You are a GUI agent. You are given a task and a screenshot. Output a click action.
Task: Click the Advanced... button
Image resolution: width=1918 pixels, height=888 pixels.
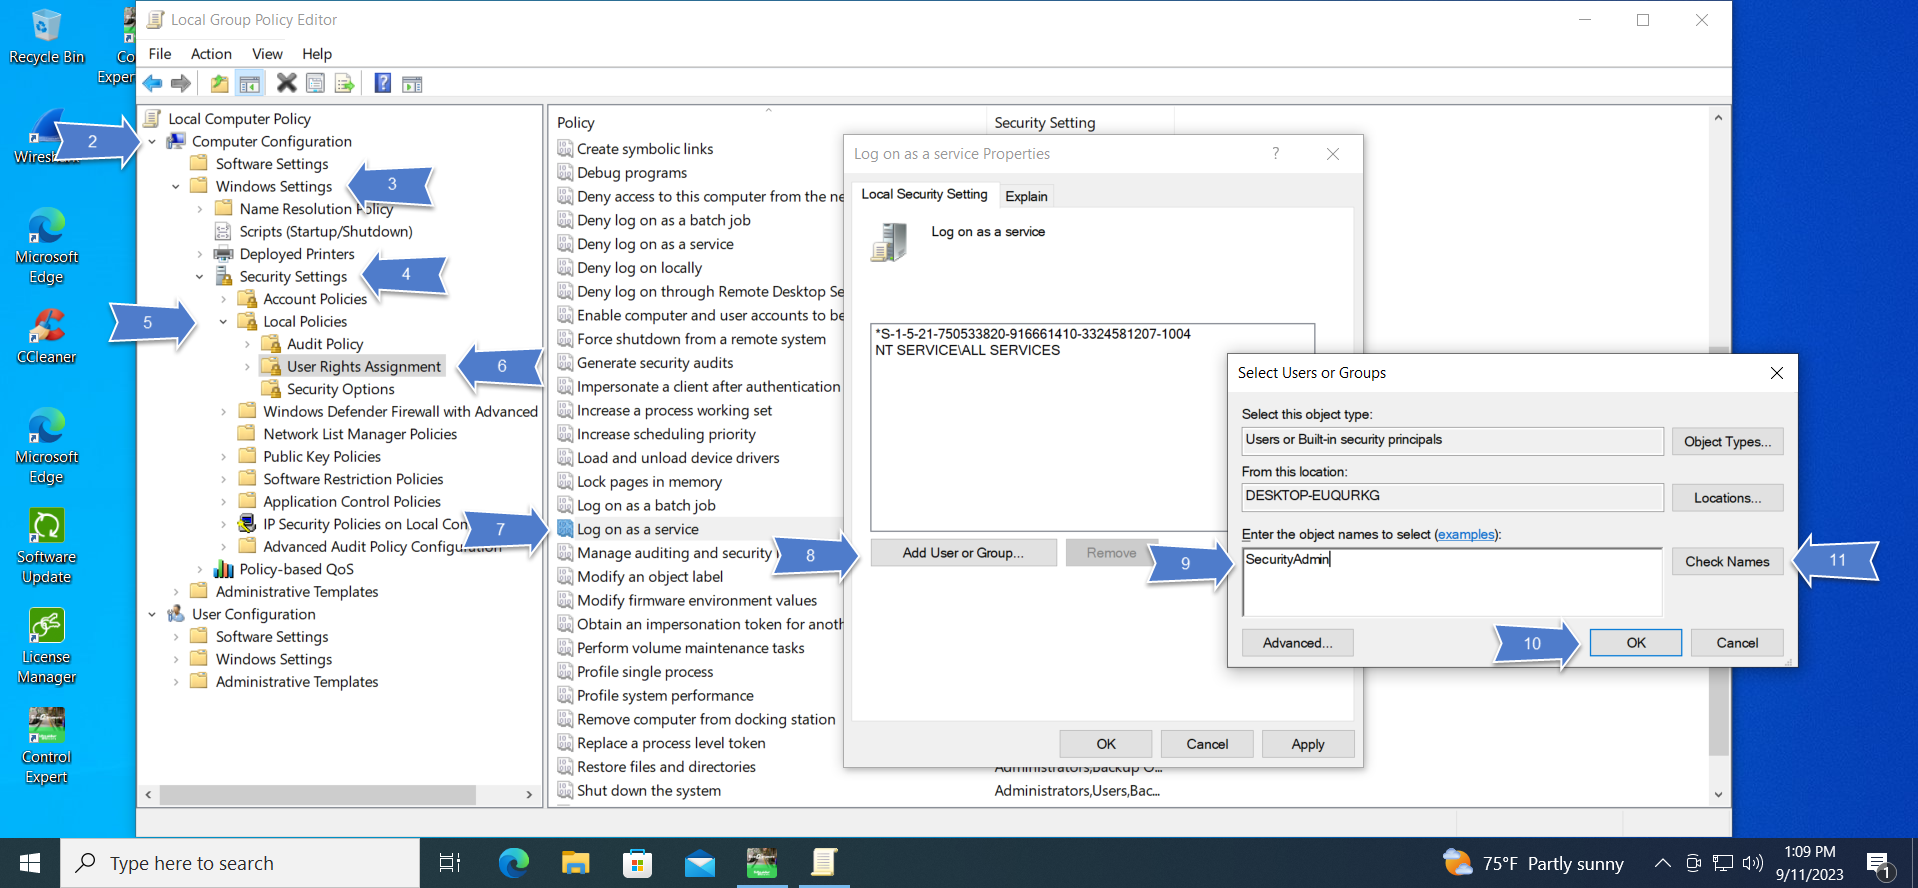(1297, 643)
